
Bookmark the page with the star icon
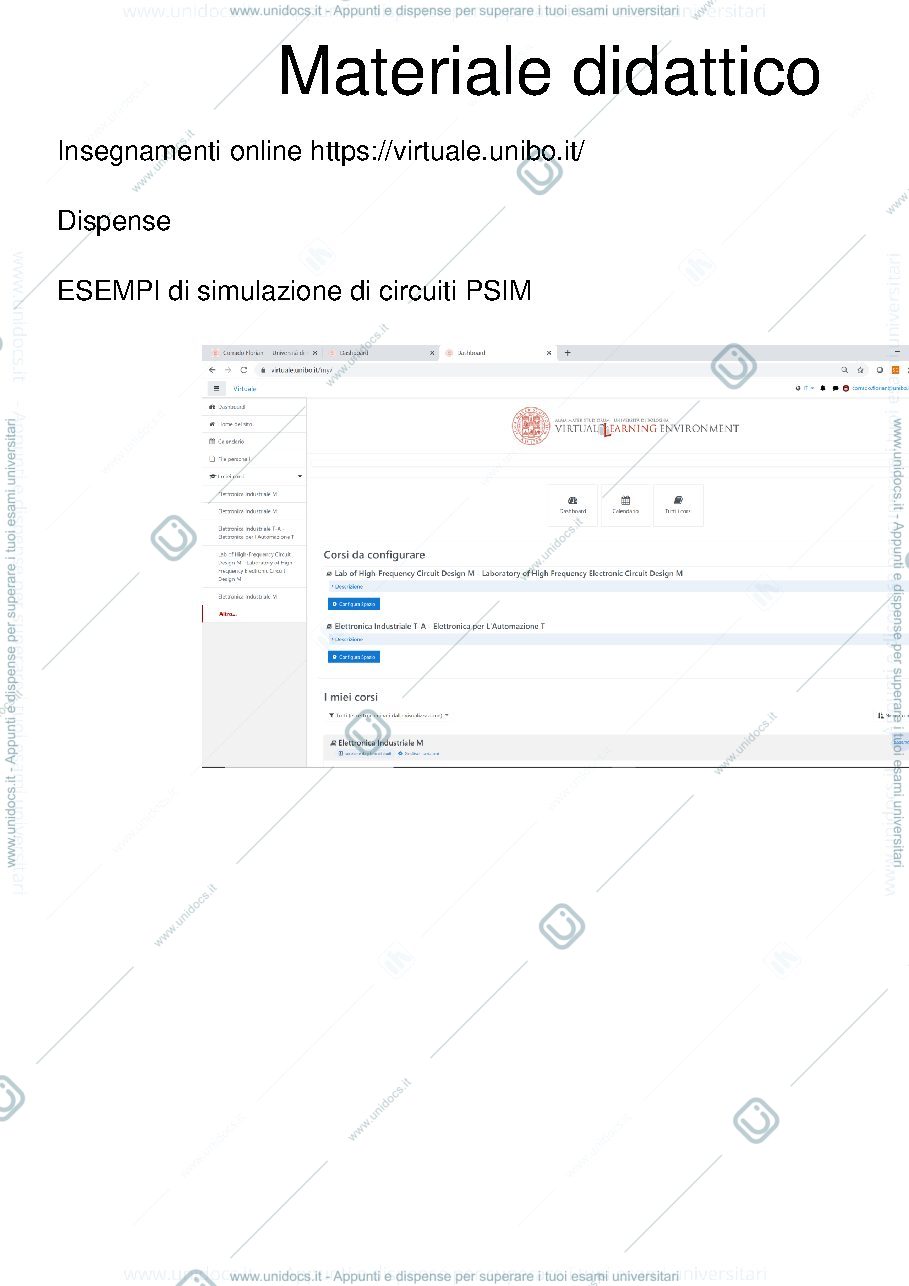coord(860,369)
